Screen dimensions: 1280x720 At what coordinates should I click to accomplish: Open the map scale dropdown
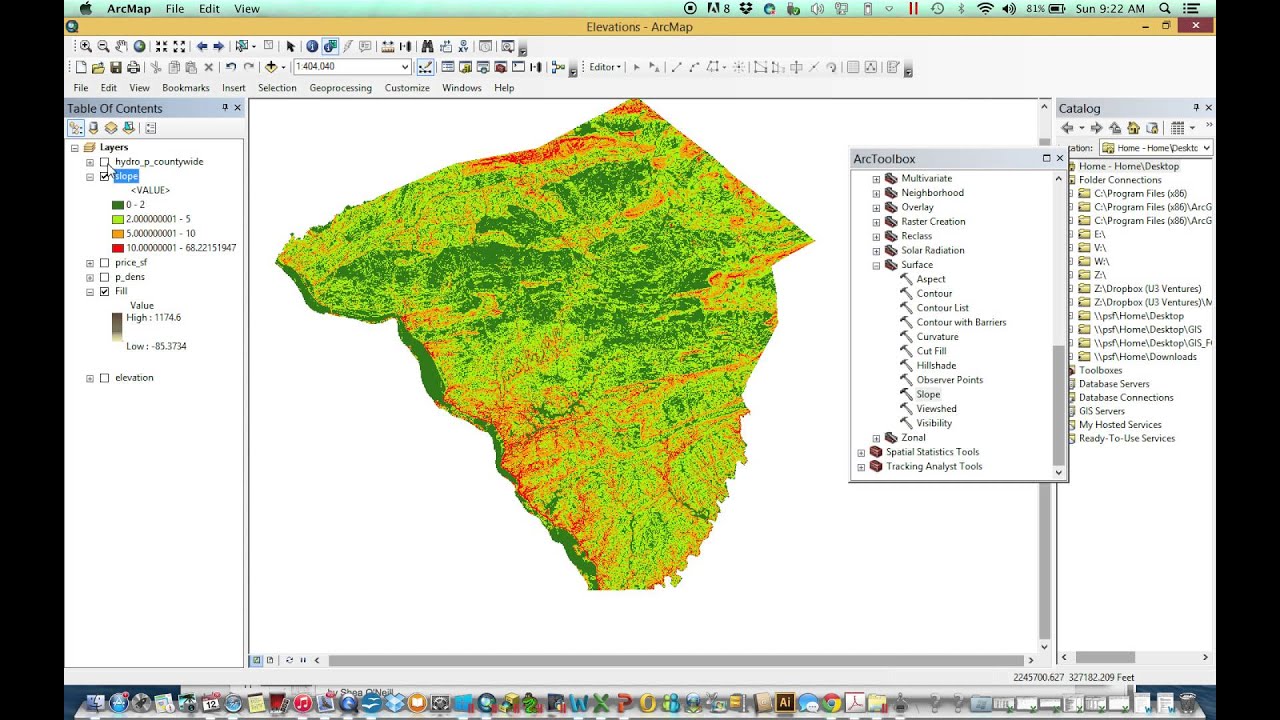click(x=405, y=67)
